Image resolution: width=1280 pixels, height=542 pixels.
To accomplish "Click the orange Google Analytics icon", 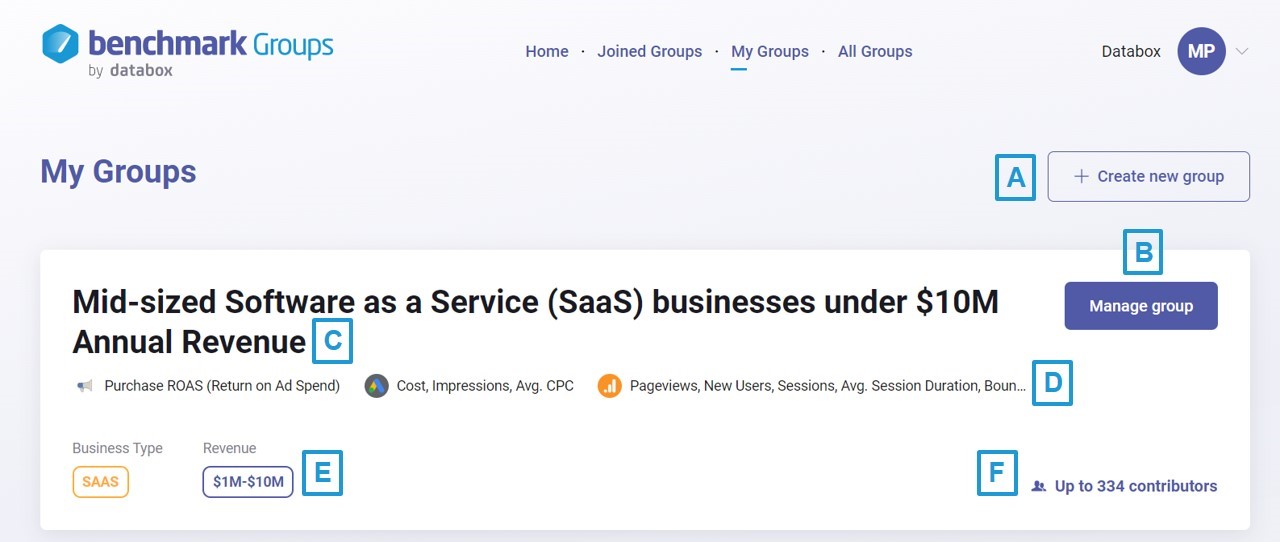I will coord(609,386).
